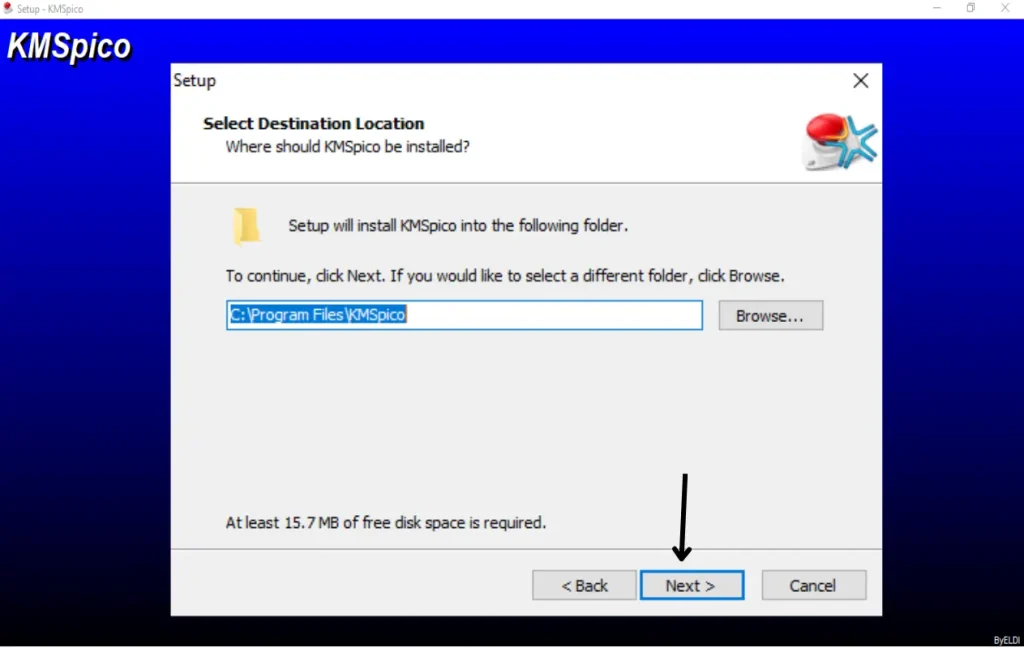Select the highlighted C:\Program Files\KMSpico text
The width and height of the screenshot is (1024, 648).
317,314
